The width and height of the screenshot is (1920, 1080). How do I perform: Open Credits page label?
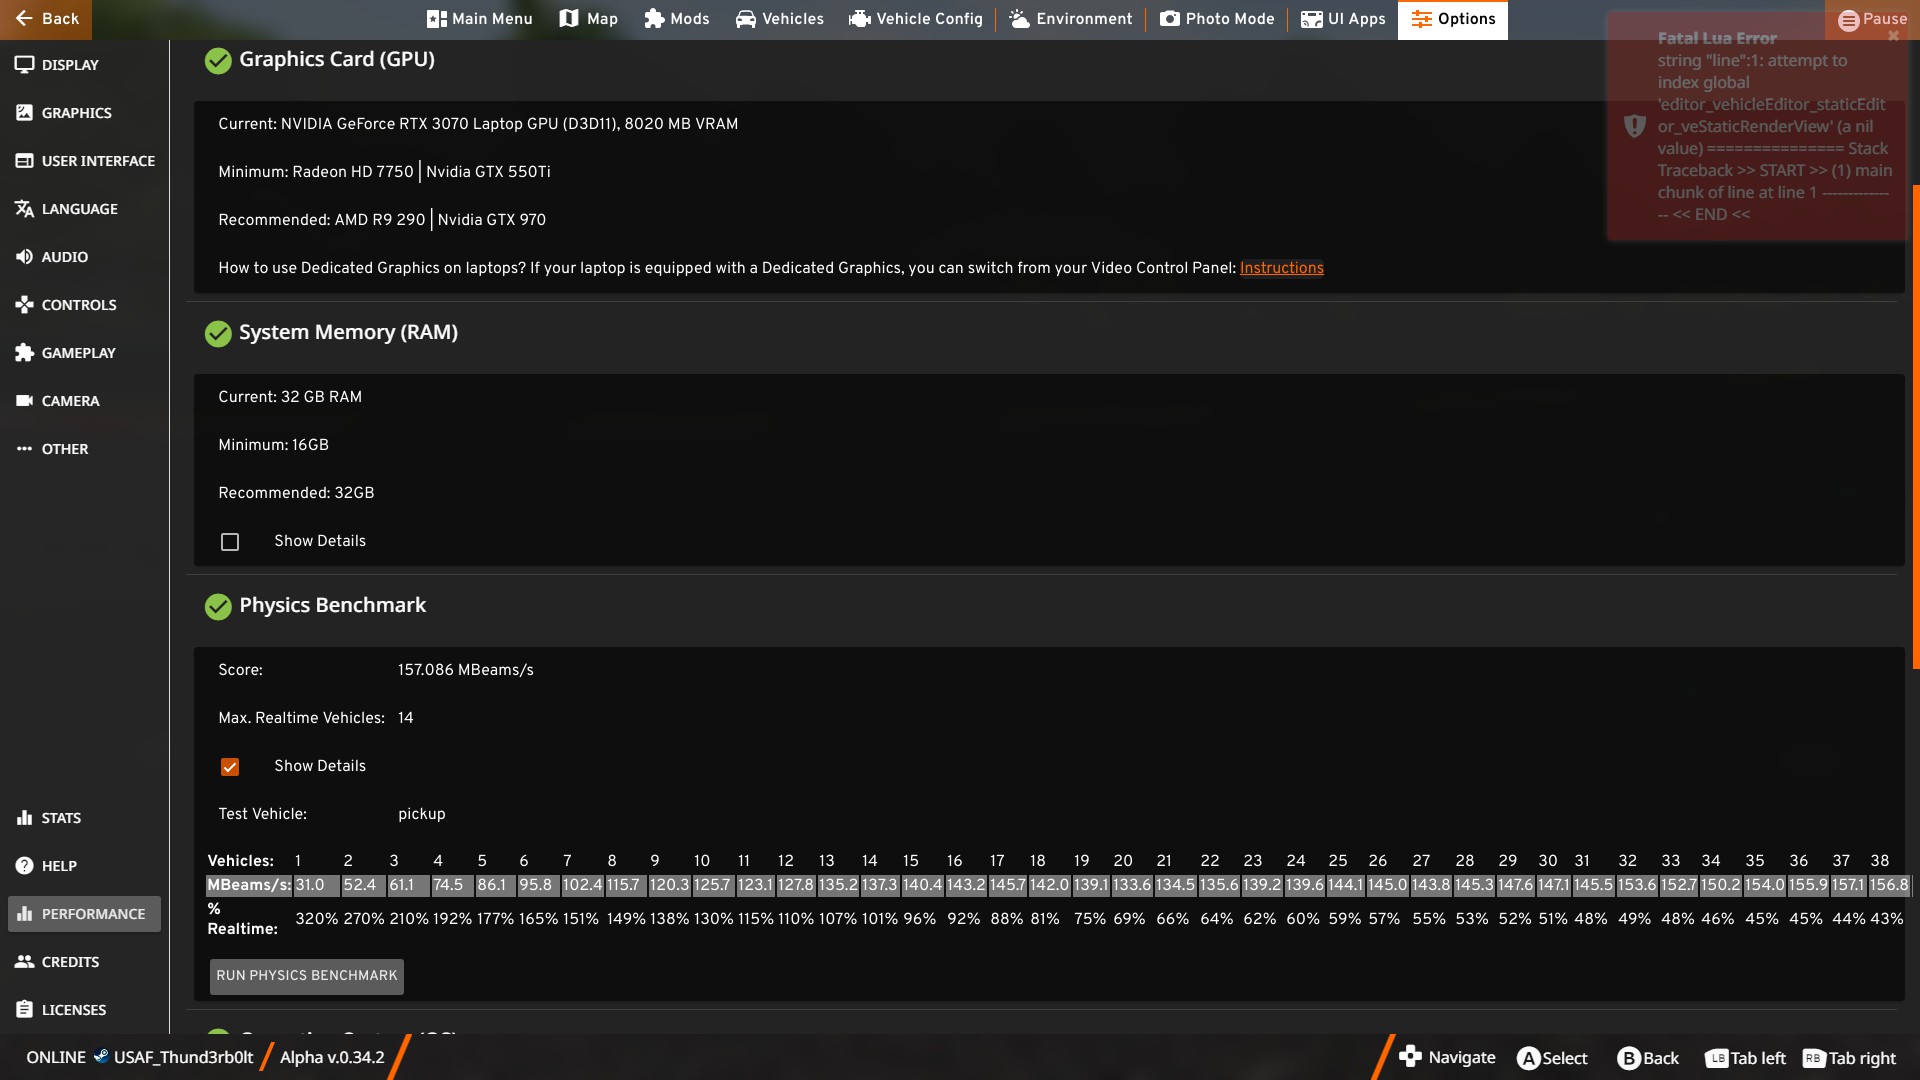tap(71, 962)
